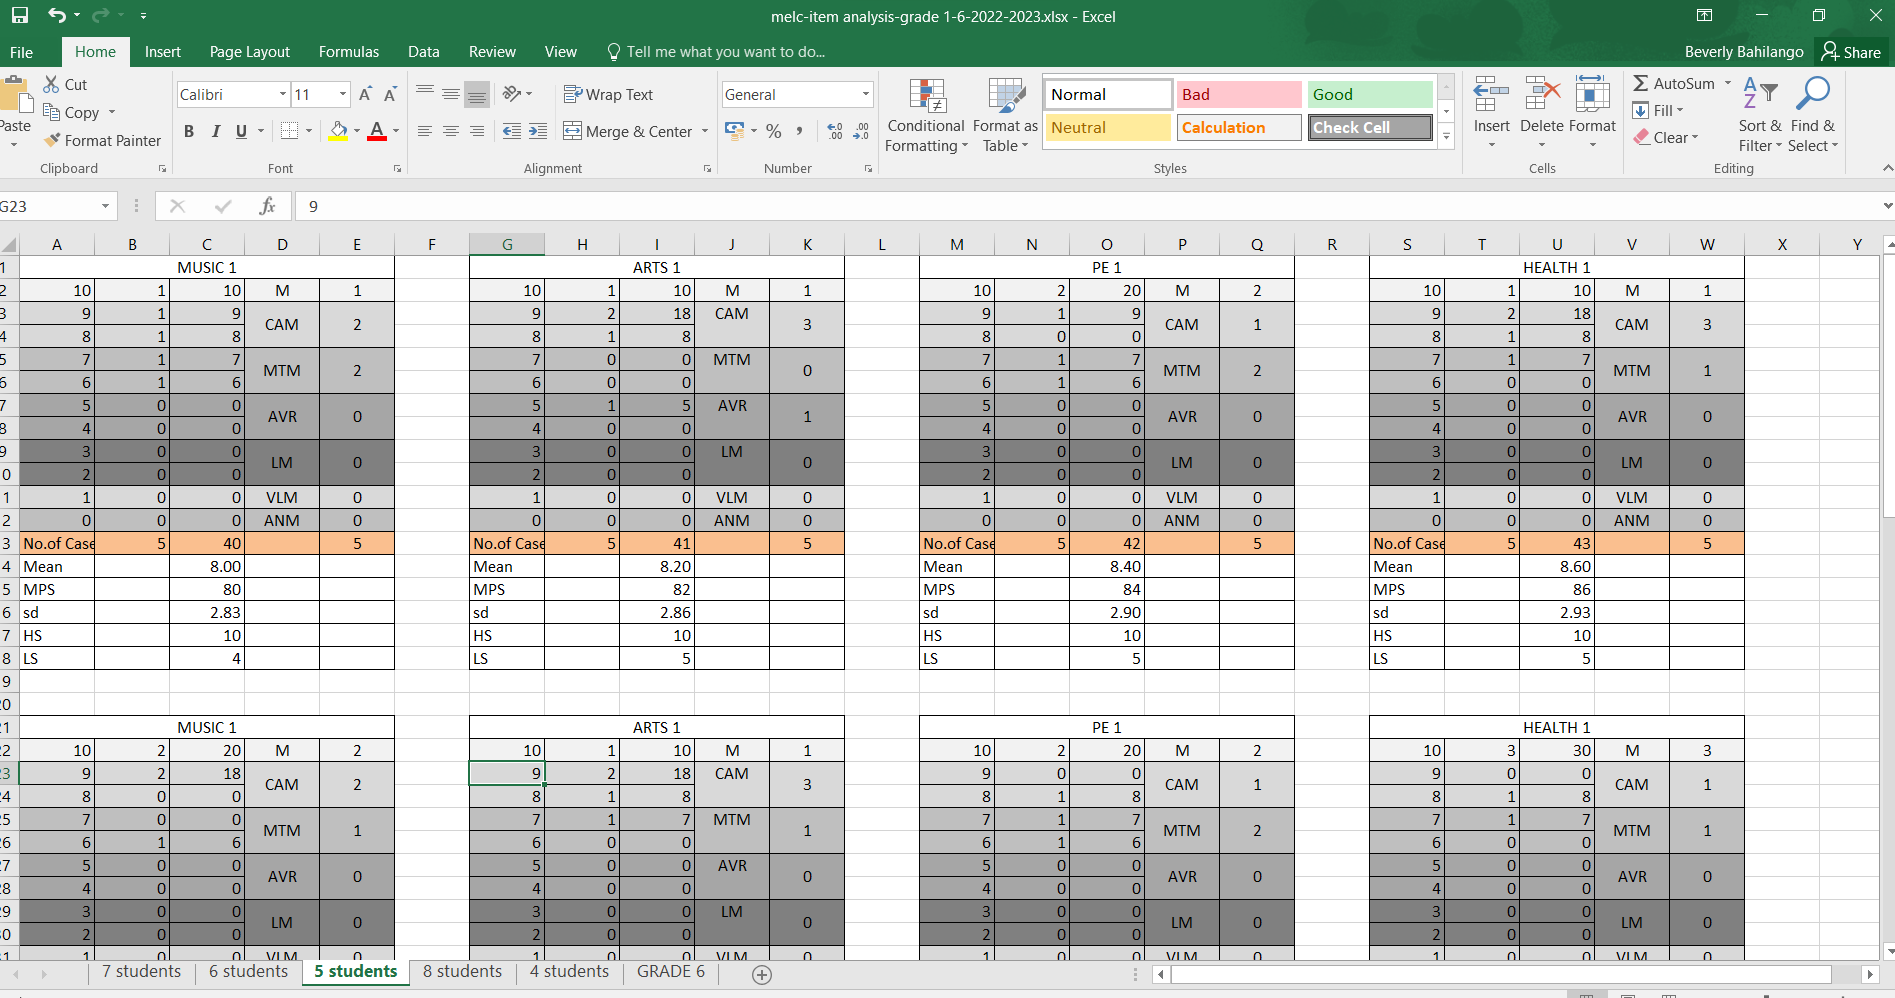Switch to the Formulas tab
The height and width of the screenshot is (998, 1895).
(x=348, y=52)
